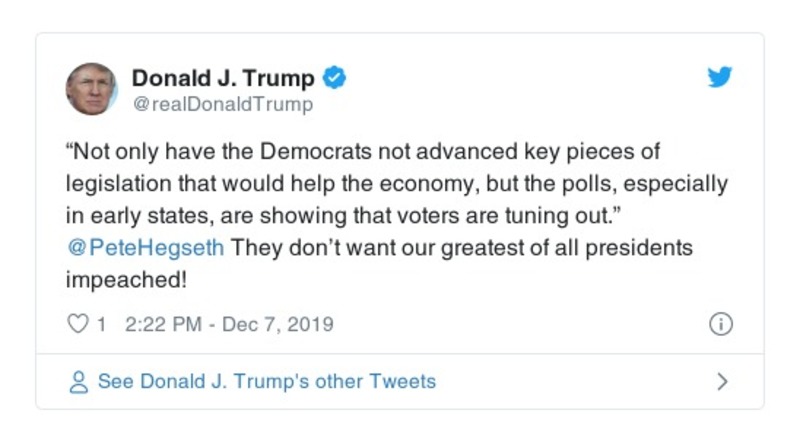Like the tweet with the heart icon

click(78, 325)
